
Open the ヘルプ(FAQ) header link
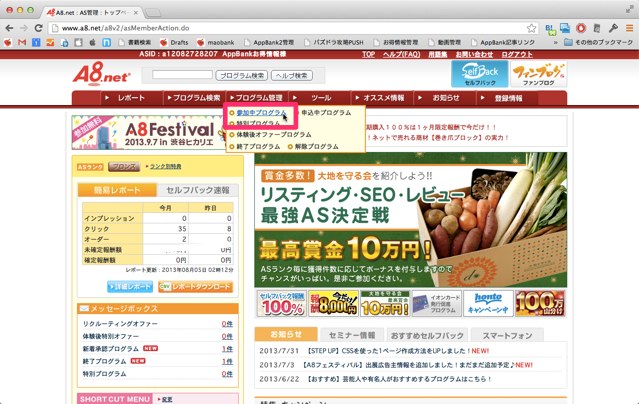click(x=401, y=54)
